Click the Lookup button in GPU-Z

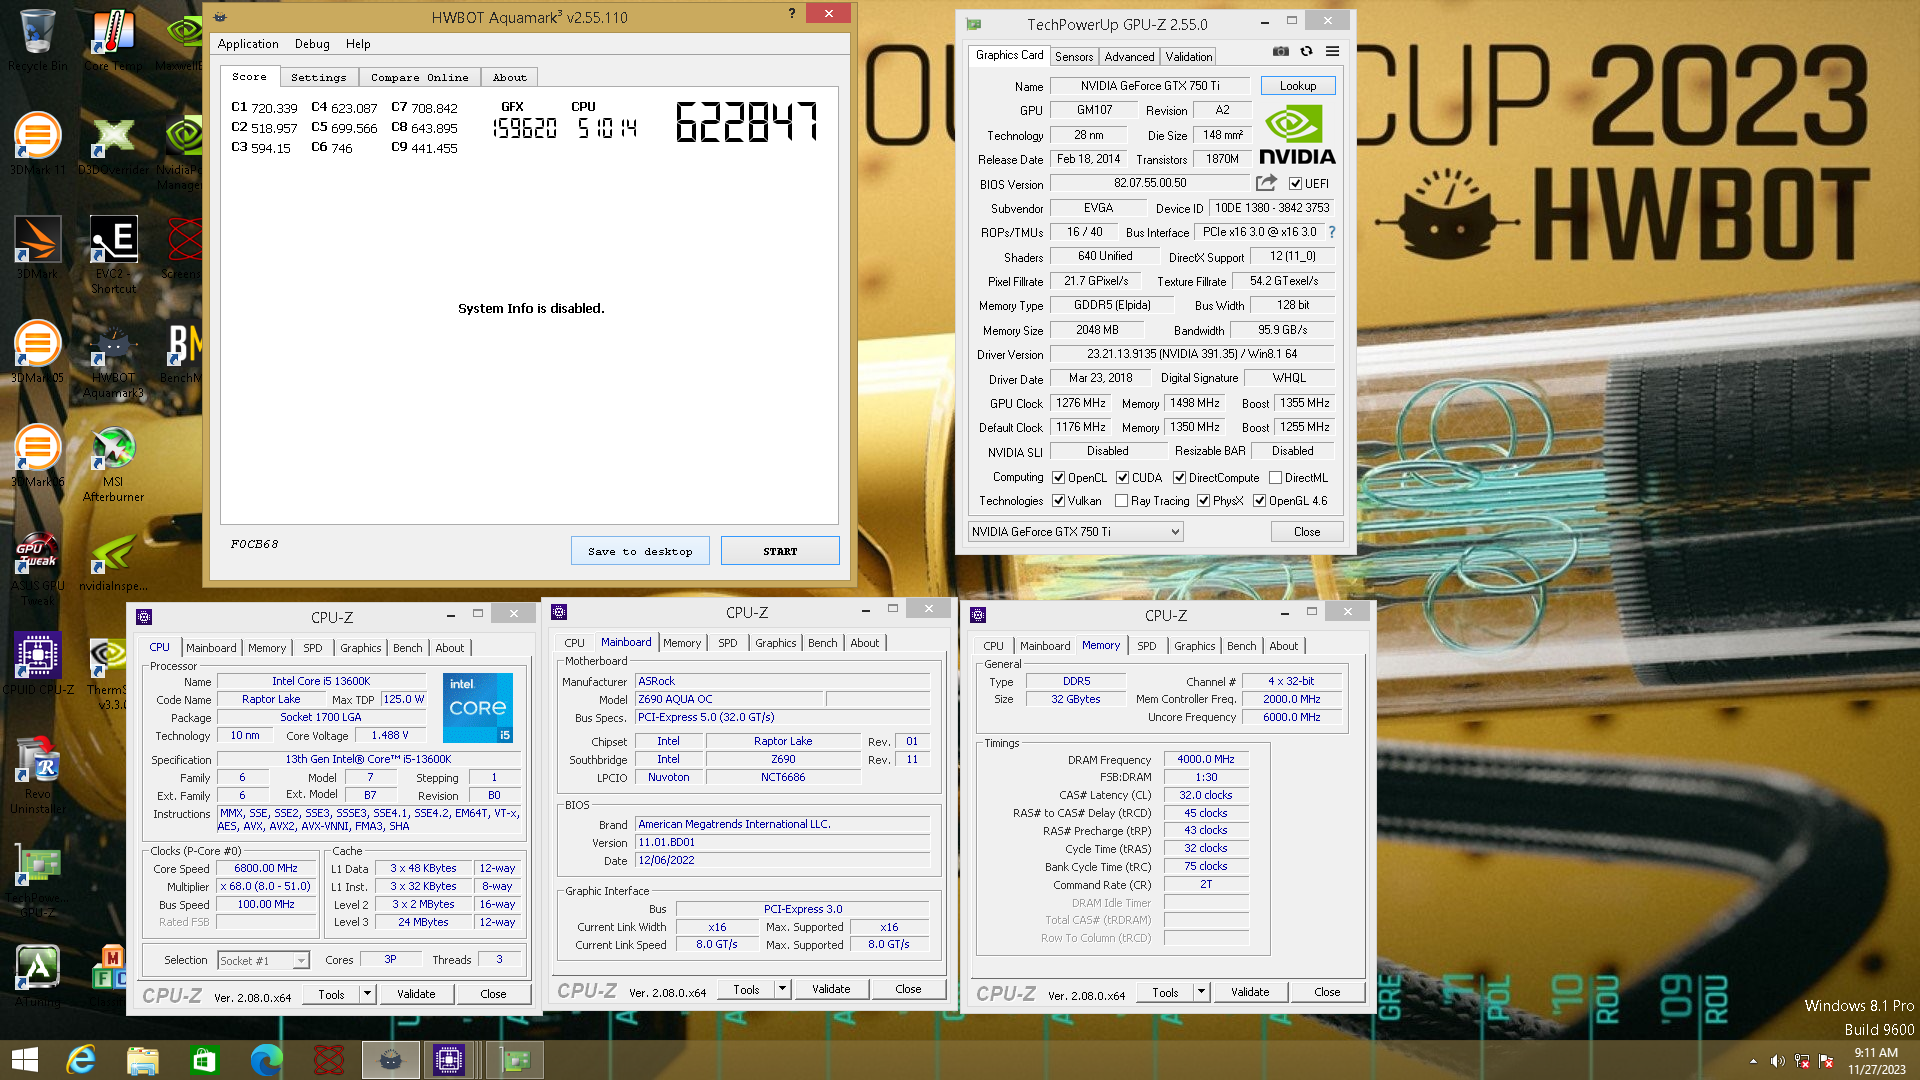coord(1297,86)
